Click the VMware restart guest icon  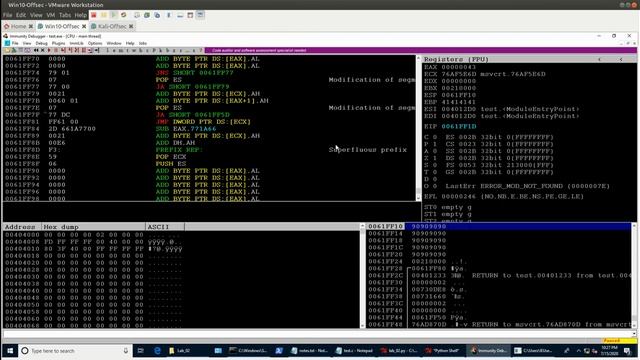[x=124, y=15]
